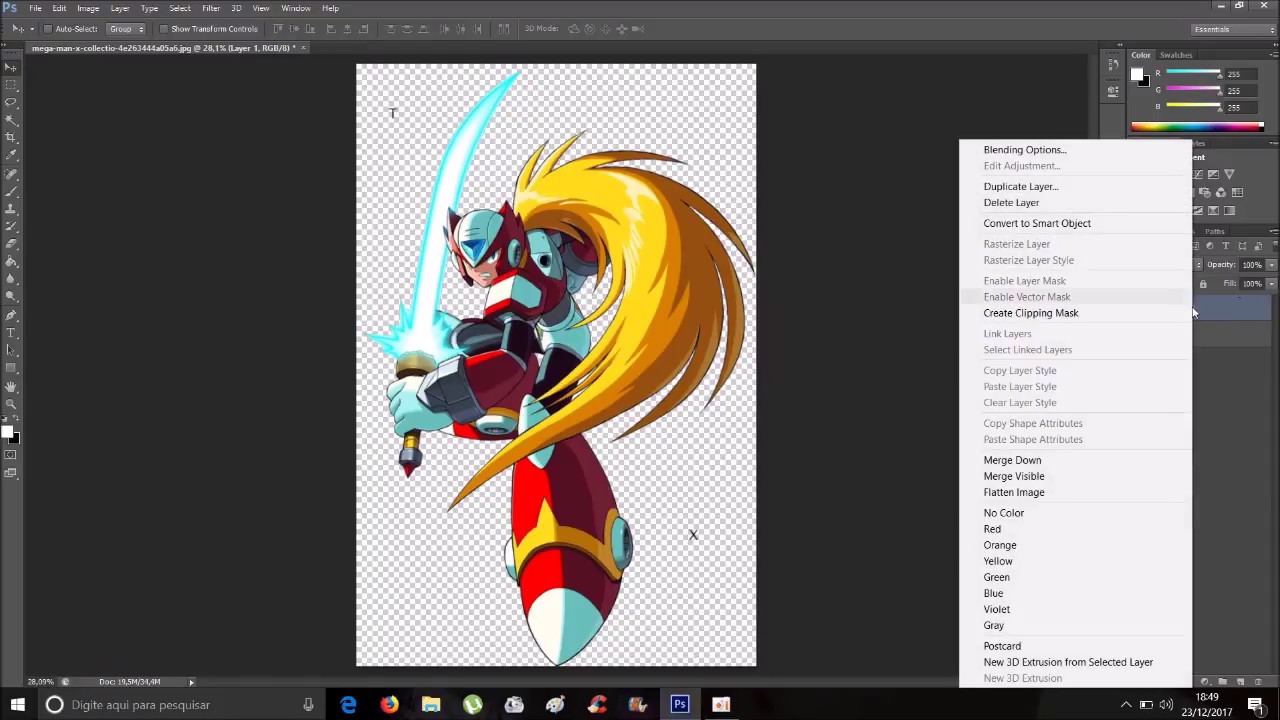The height and width of the screenshot is (720, 1280).
Task: Click the color spectrum ramp bar
Action: [1197, 127]
